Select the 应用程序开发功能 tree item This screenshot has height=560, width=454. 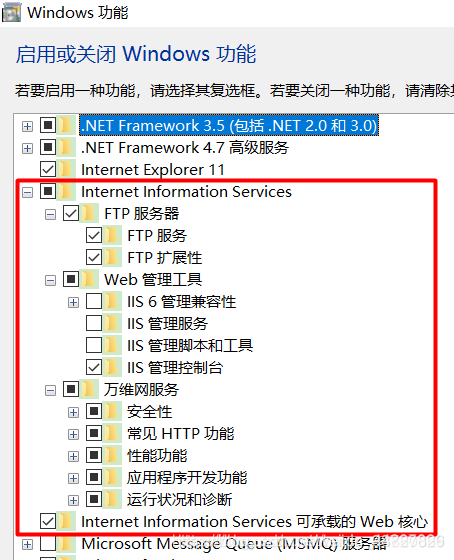point(187,478)
